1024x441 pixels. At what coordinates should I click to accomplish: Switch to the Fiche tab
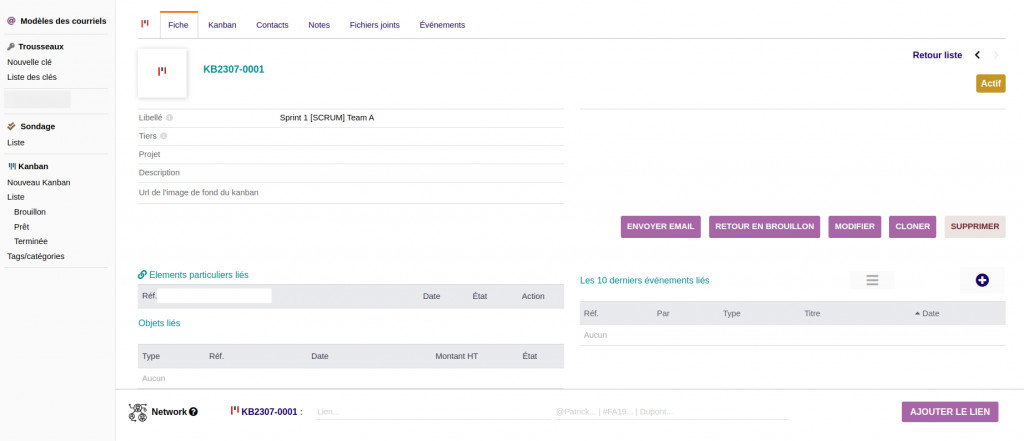(178, 25)
